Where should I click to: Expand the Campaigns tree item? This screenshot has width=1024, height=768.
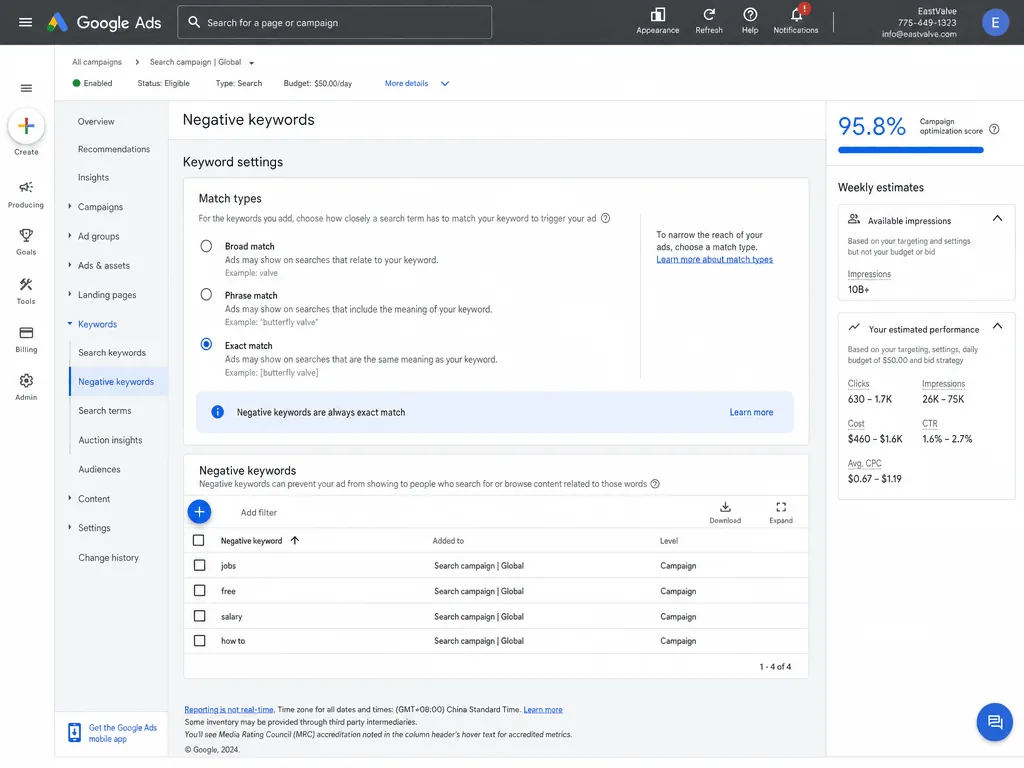coord(70,206)
